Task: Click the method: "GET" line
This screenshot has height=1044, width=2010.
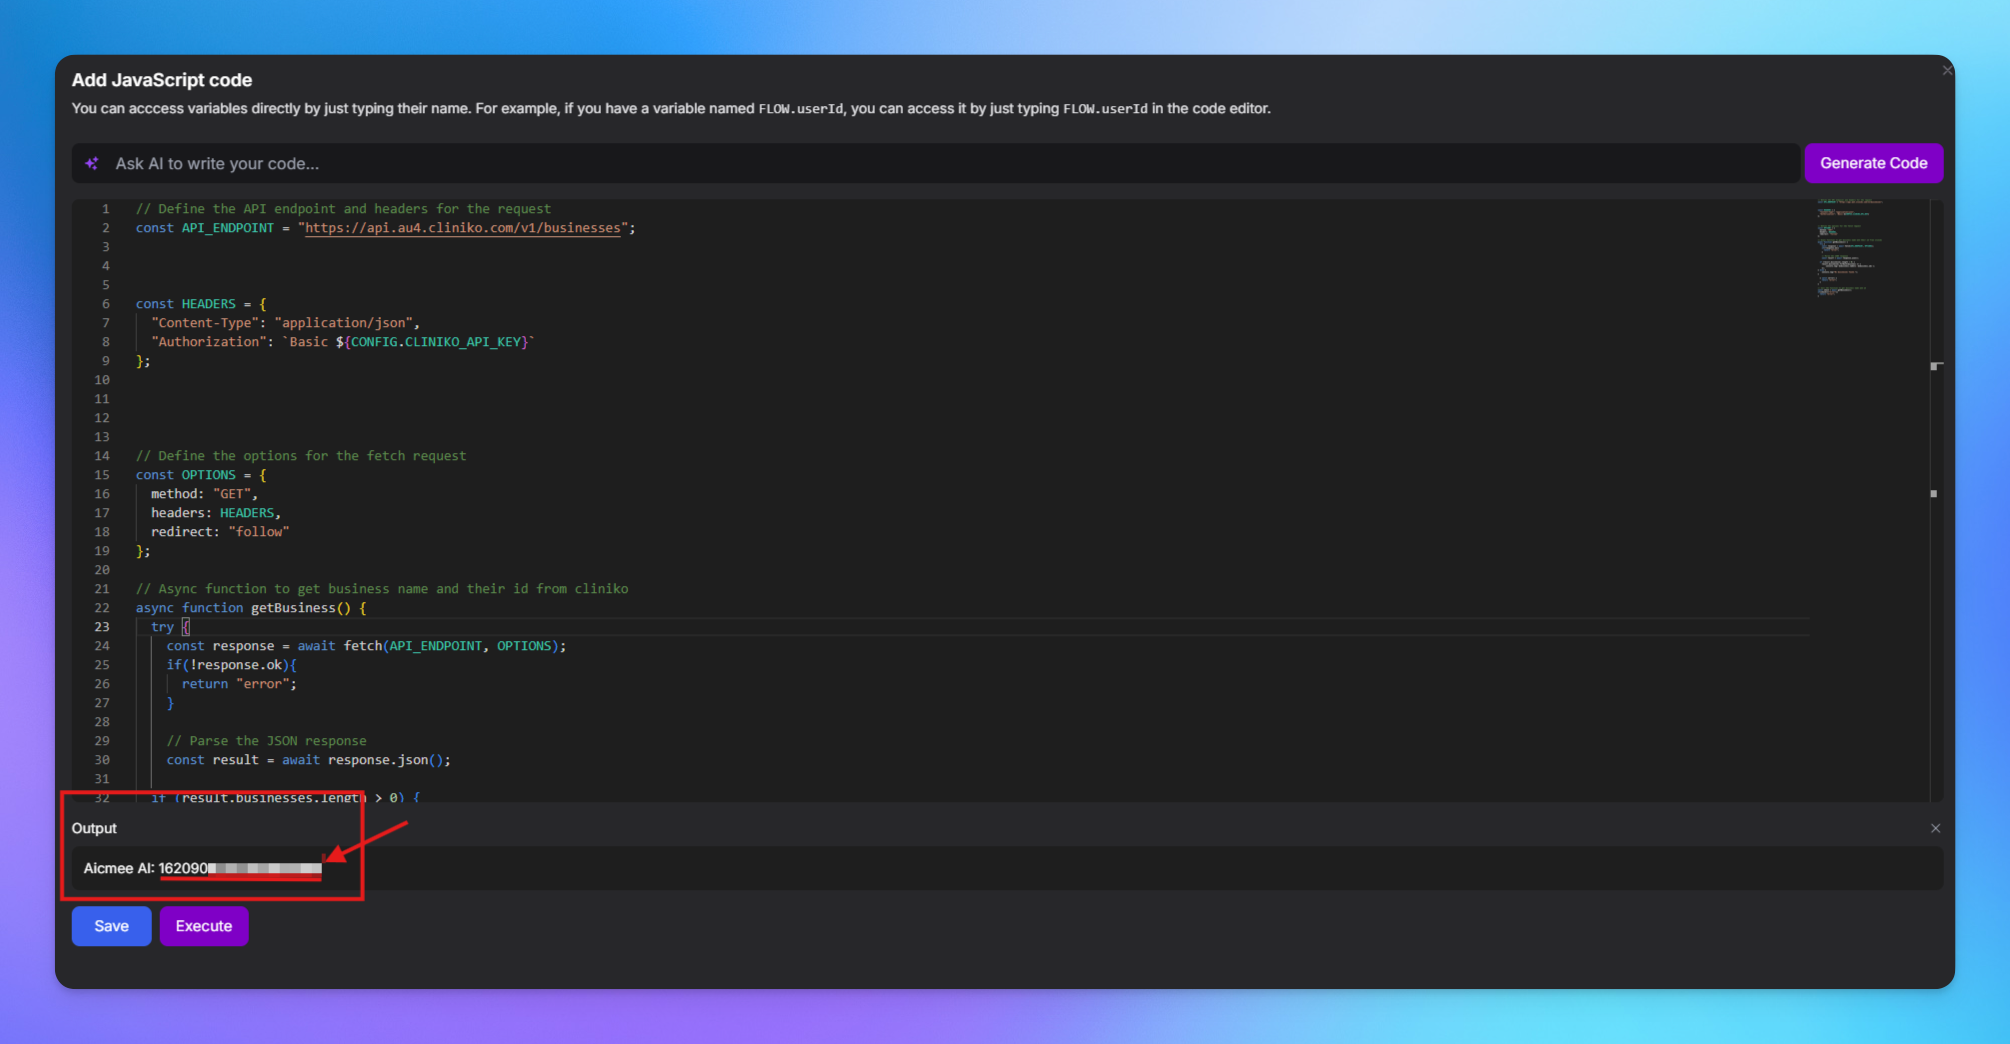Action: tap(204, 494)
